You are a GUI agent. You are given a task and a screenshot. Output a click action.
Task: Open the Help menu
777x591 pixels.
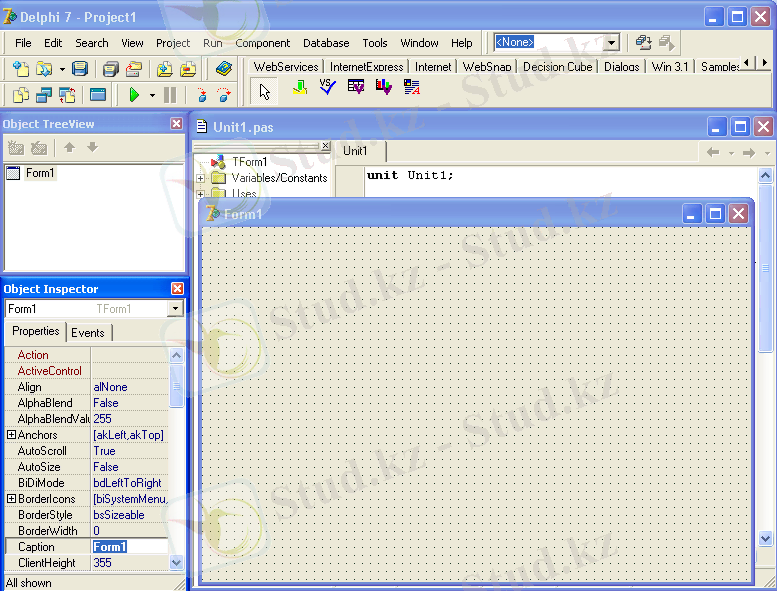[x=461, y=43]
